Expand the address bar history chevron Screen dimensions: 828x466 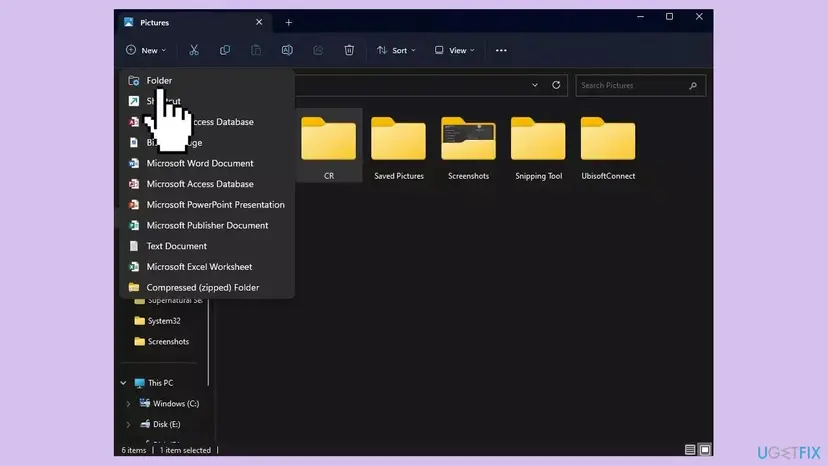coord(534,85)
